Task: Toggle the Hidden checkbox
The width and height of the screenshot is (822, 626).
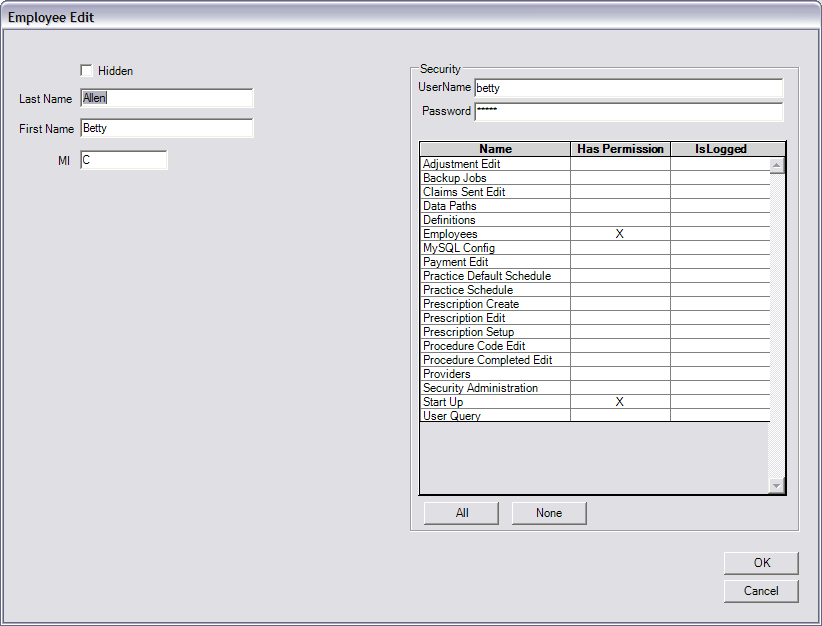Action: coord(86,70)
